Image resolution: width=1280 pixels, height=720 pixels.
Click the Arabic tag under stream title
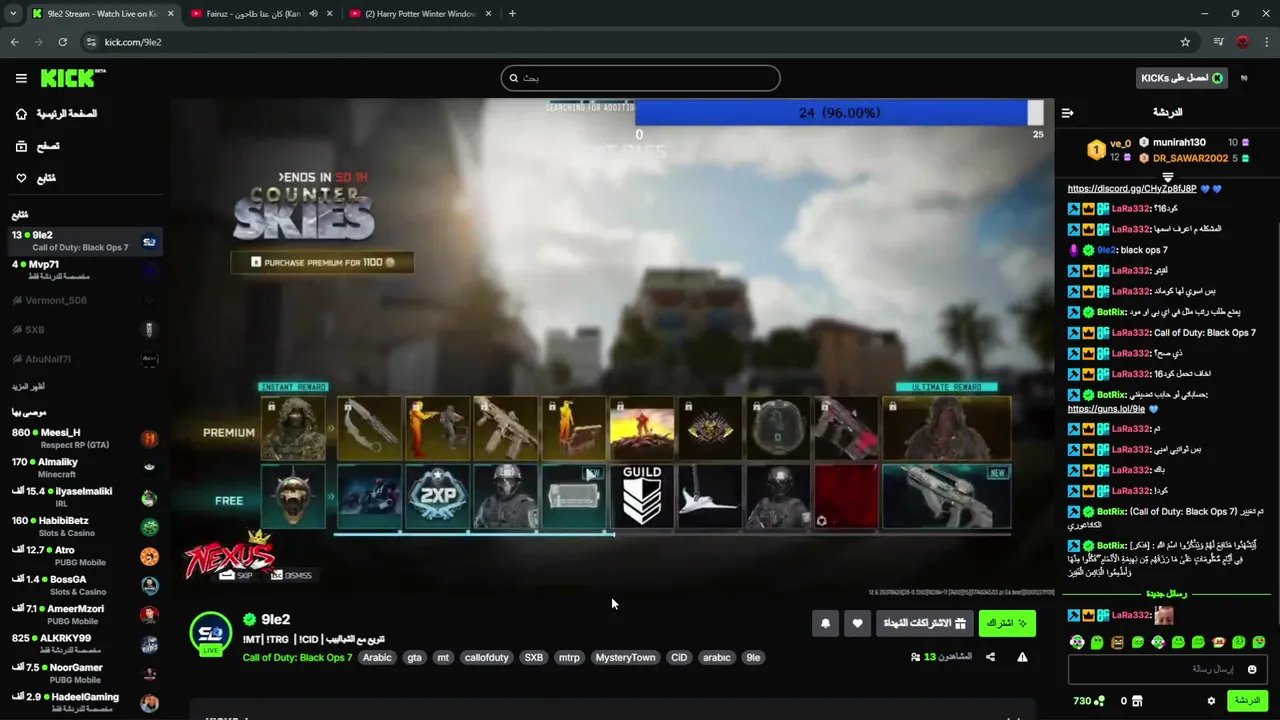377,657
